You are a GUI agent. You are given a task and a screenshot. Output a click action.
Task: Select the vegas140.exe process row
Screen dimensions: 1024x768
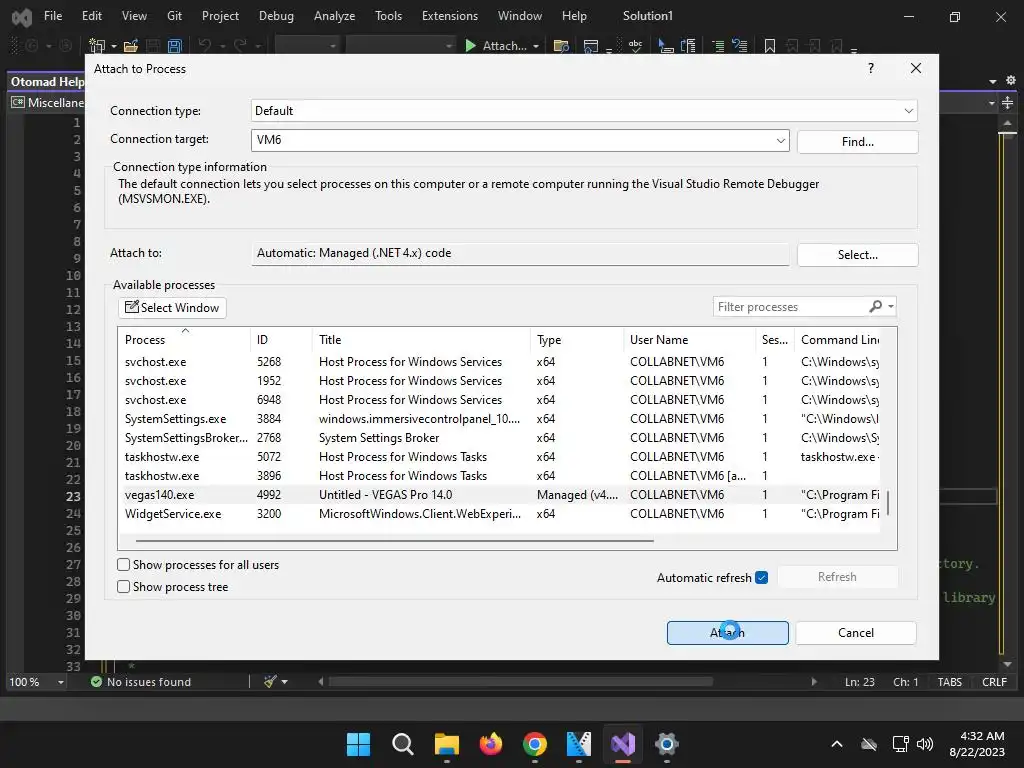click(x=501, y=494)
